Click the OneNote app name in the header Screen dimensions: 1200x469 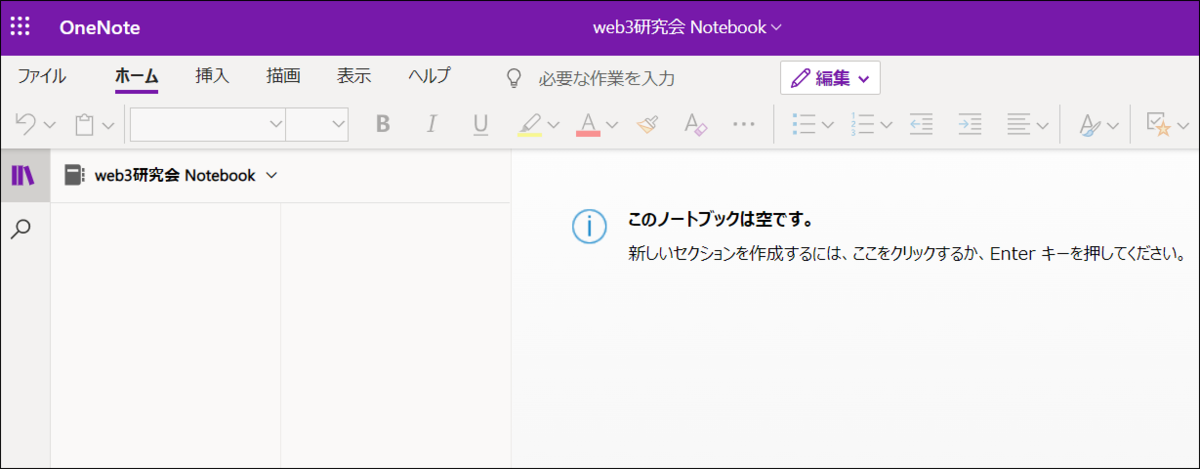click(100, 27)
